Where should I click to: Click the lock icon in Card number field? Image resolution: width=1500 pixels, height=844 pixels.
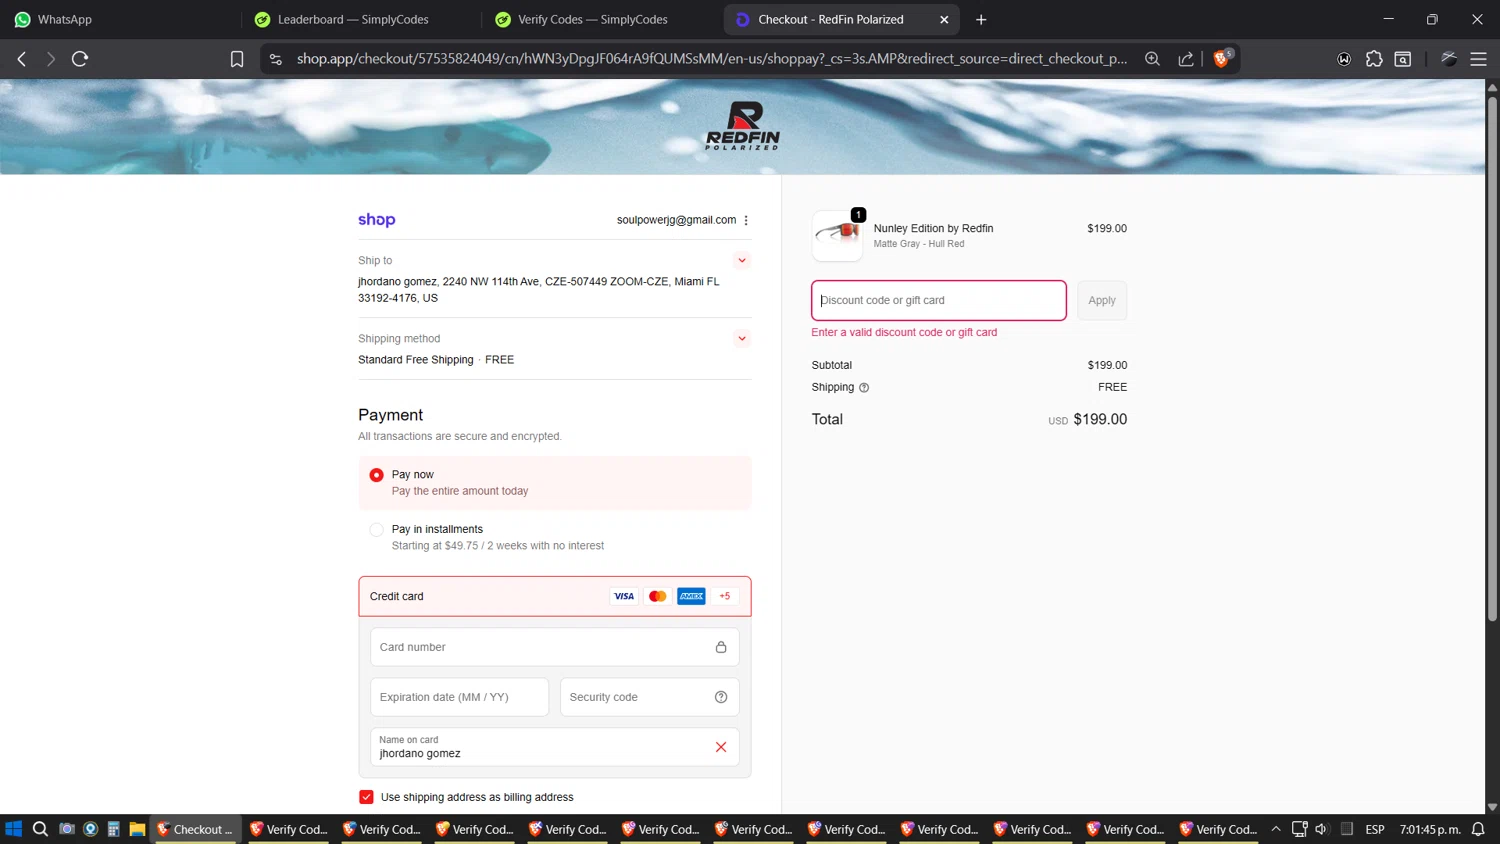(x=721, y=647)
